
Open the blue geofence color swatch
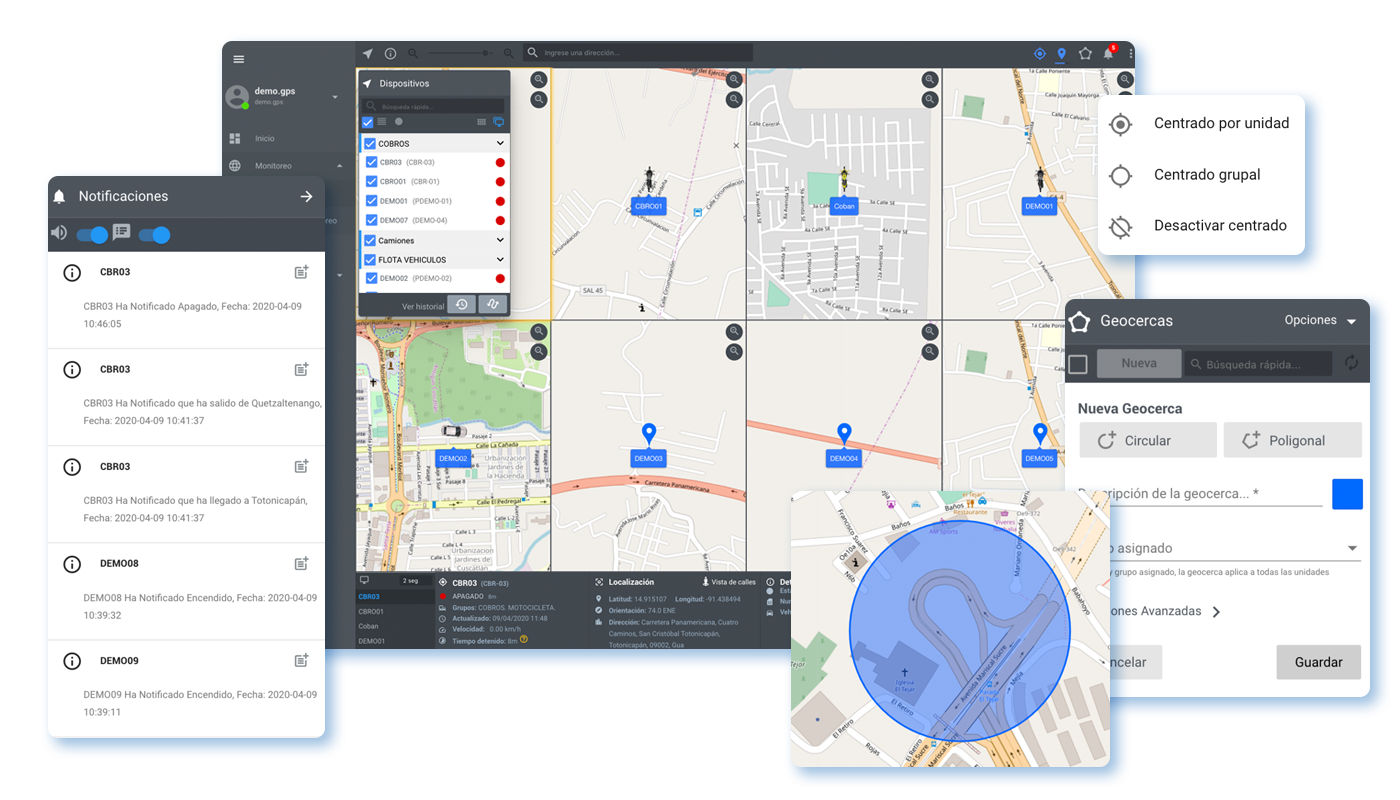click(1347, 494)
